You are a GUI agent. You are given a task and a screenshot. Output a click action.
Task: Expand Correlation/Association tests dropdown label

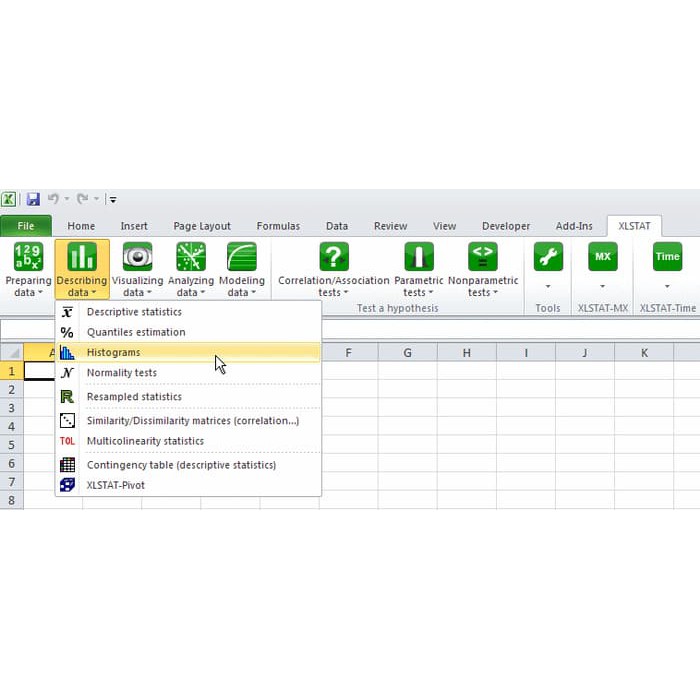(334, 286)
